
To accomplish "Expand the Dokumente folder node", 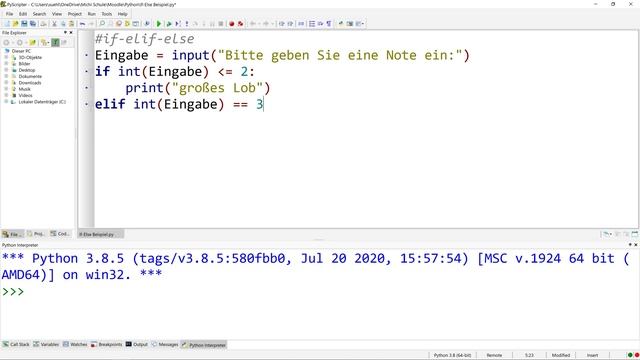I will pyautogui.click(x=6, y=76).
